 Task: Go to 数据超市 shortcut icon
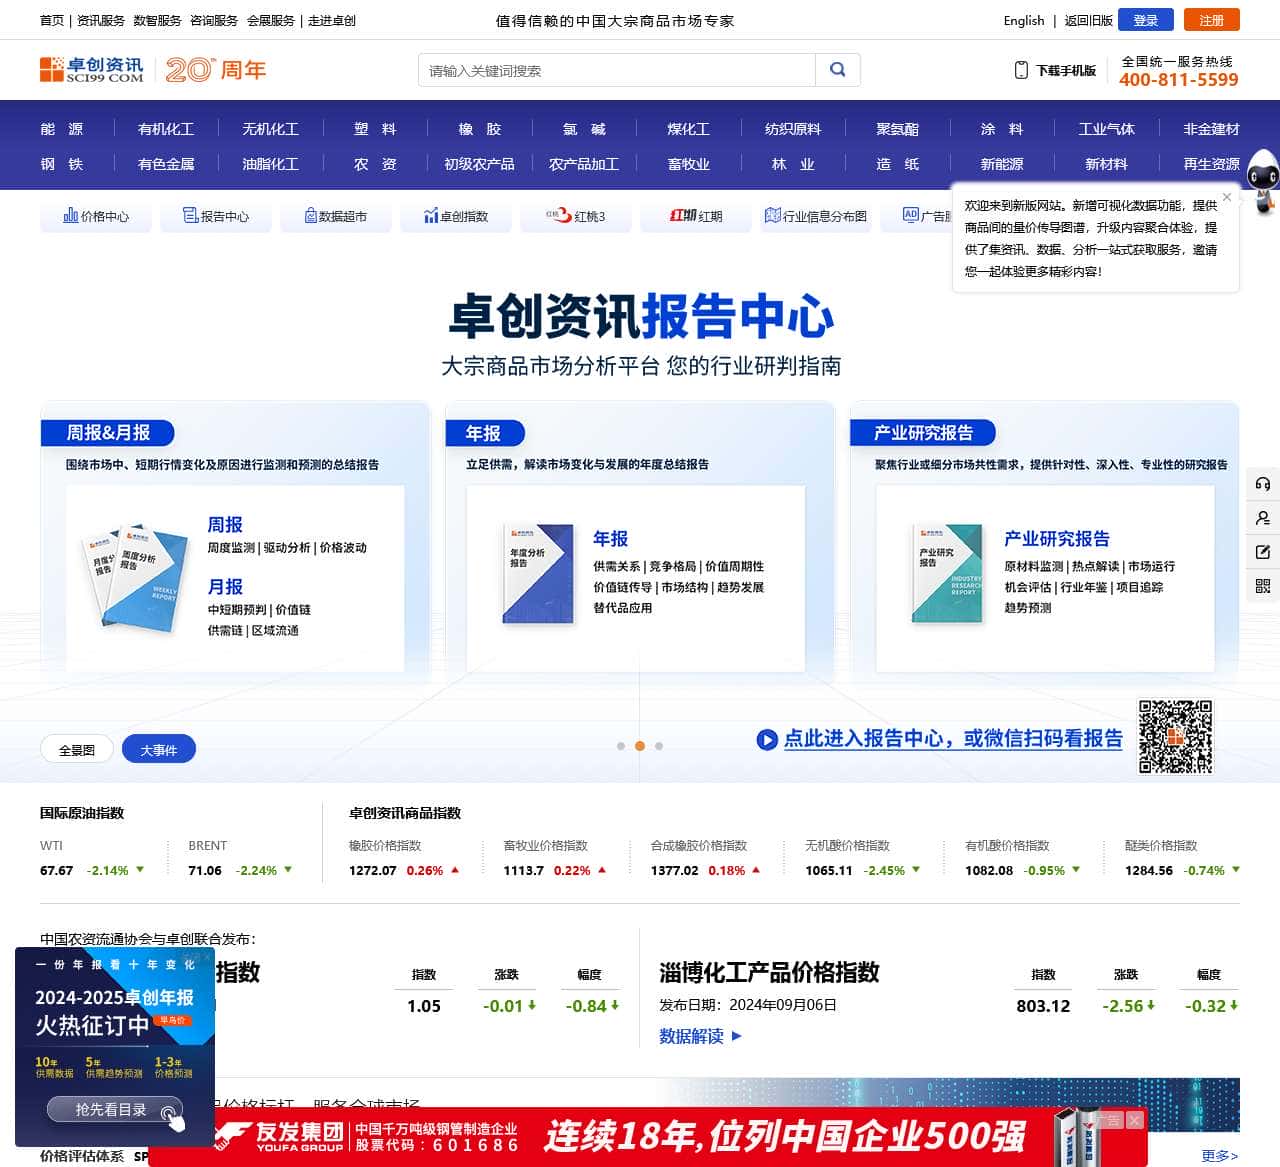tap(336, 216)
